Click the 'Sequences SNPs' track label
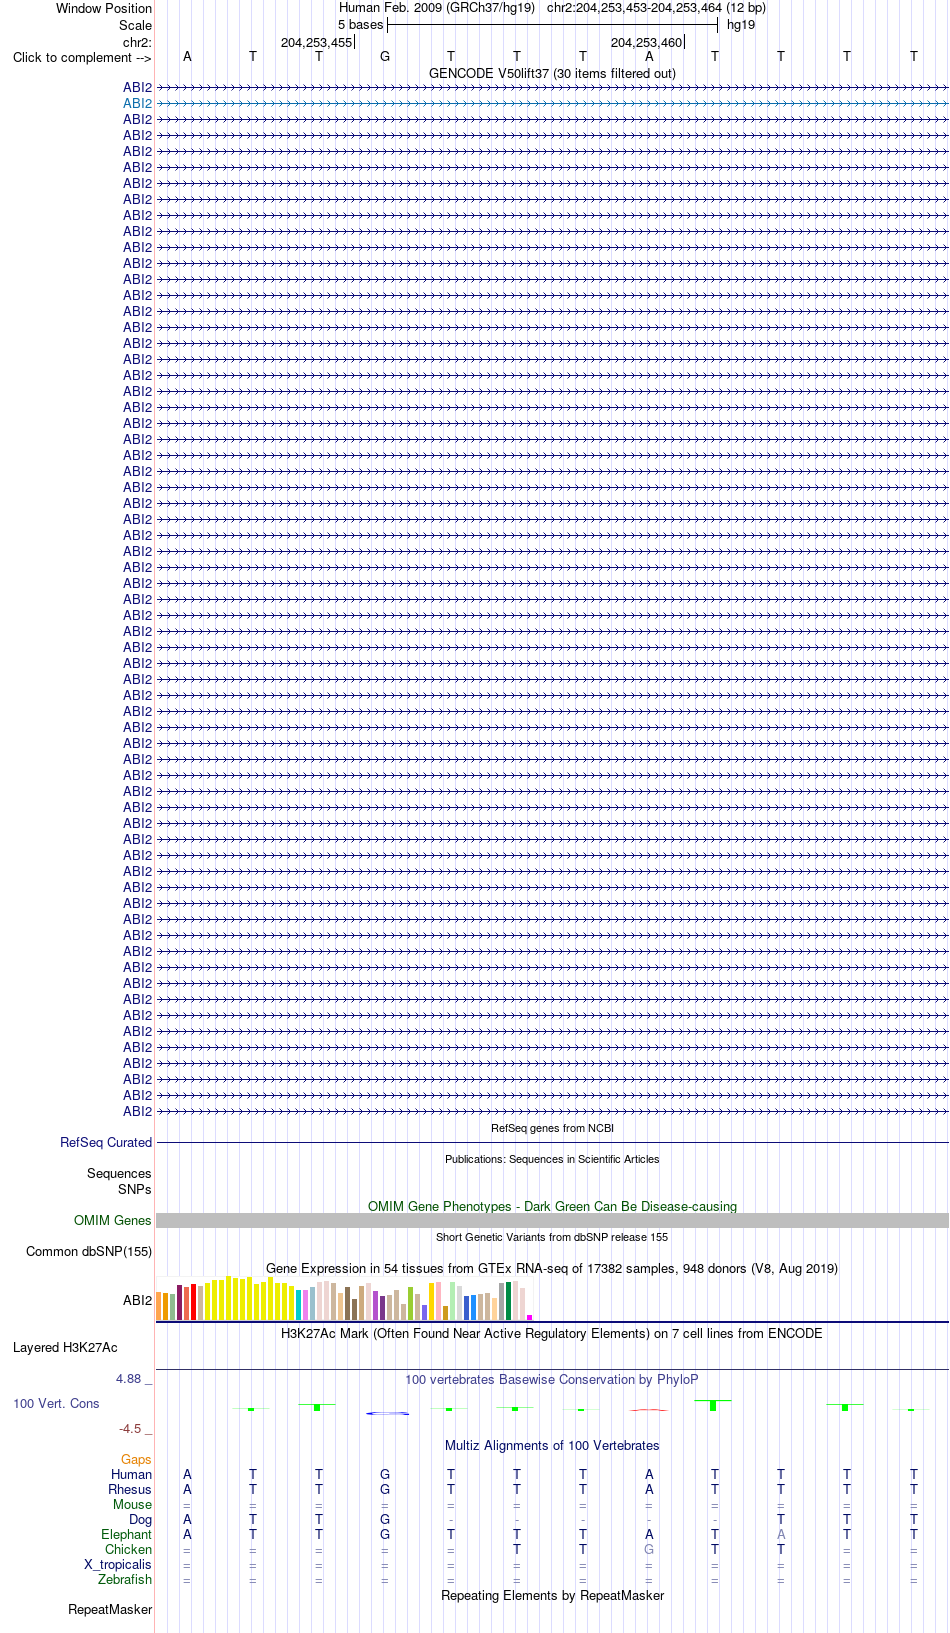Viewport: 950px width, 1633px height. point(119,1181)
